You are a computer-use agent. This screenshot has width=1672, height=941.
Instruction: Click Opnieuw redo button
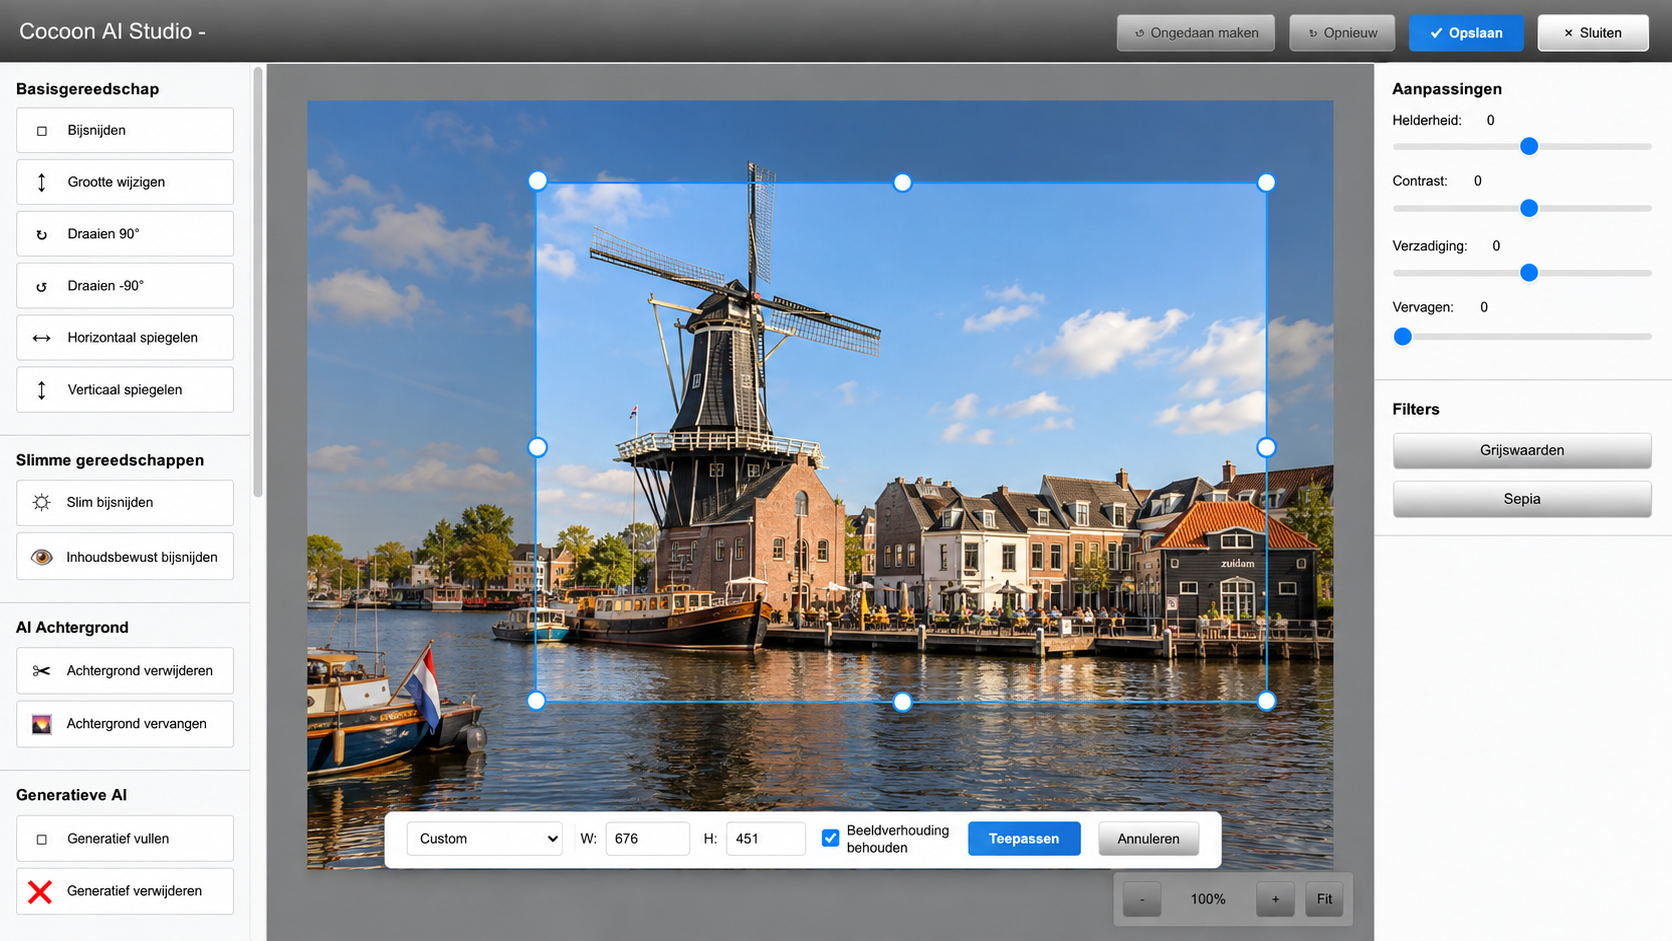coord(1342,33)
